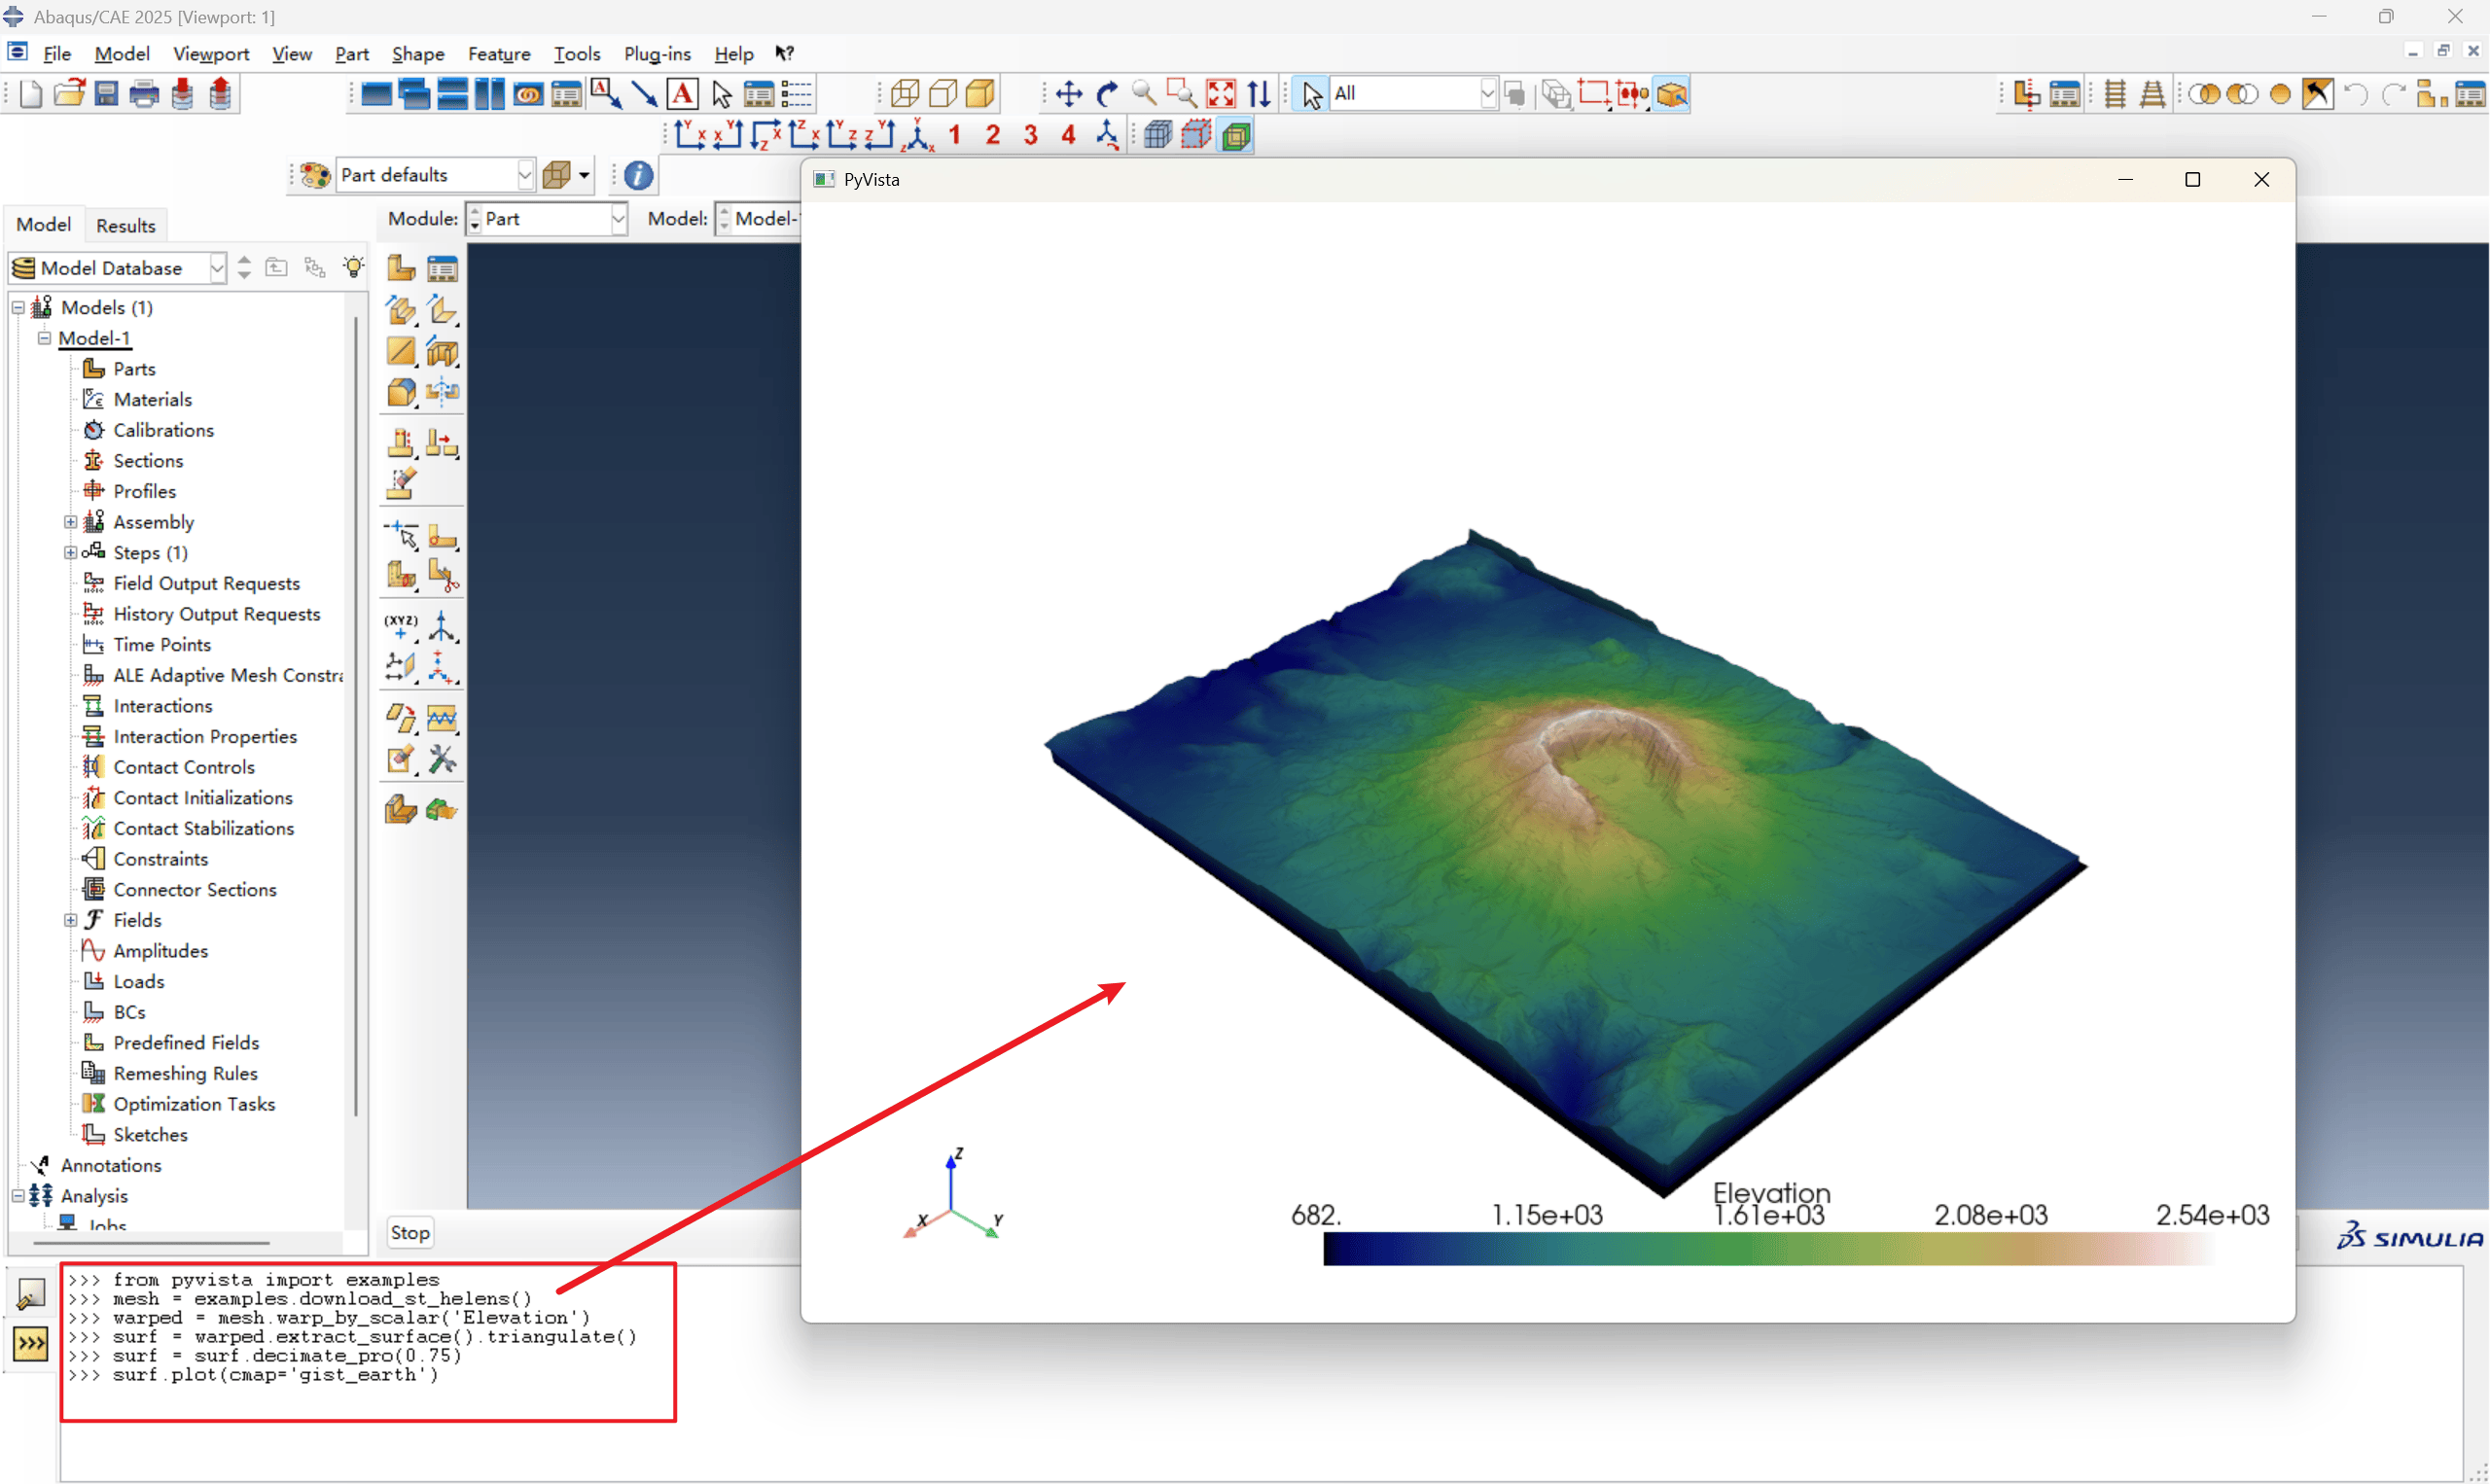Open the Shape menu
The width and height of the screenshot is (2490, 1484).
click(418, 54)
